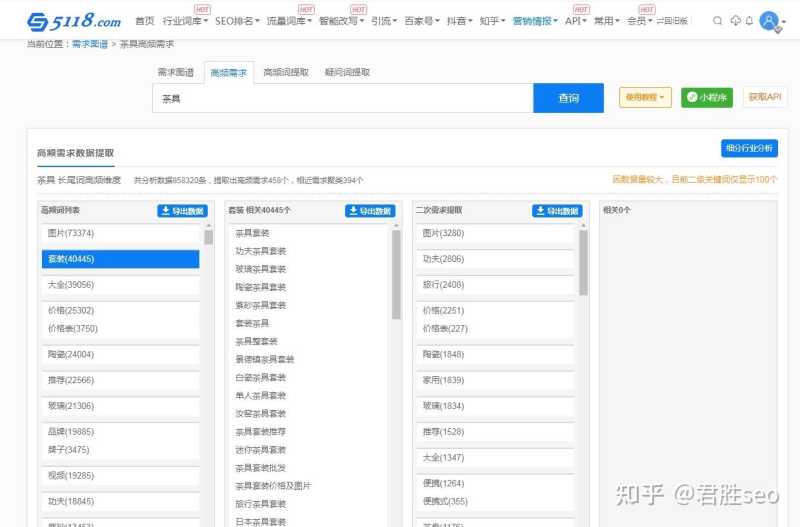Image resolution: width=800 pixels, height=527 pixels.
Task: Click the 玻璃茶具套装 keyword
Action: [x=261, y=269]
